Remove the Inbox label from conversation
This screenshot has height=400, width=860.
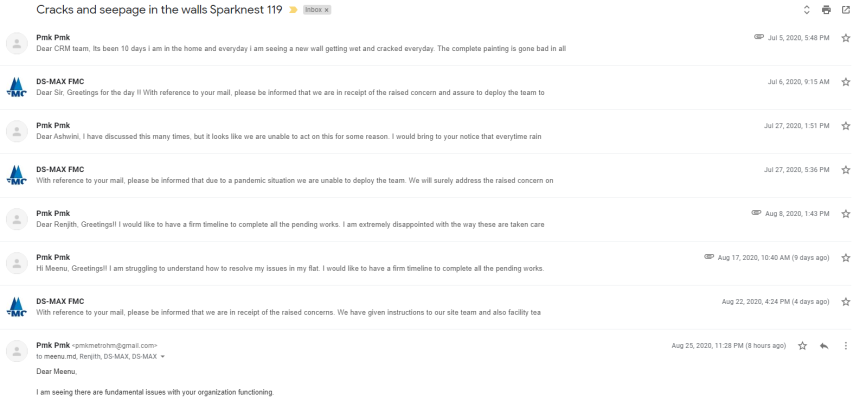point(326,10)
